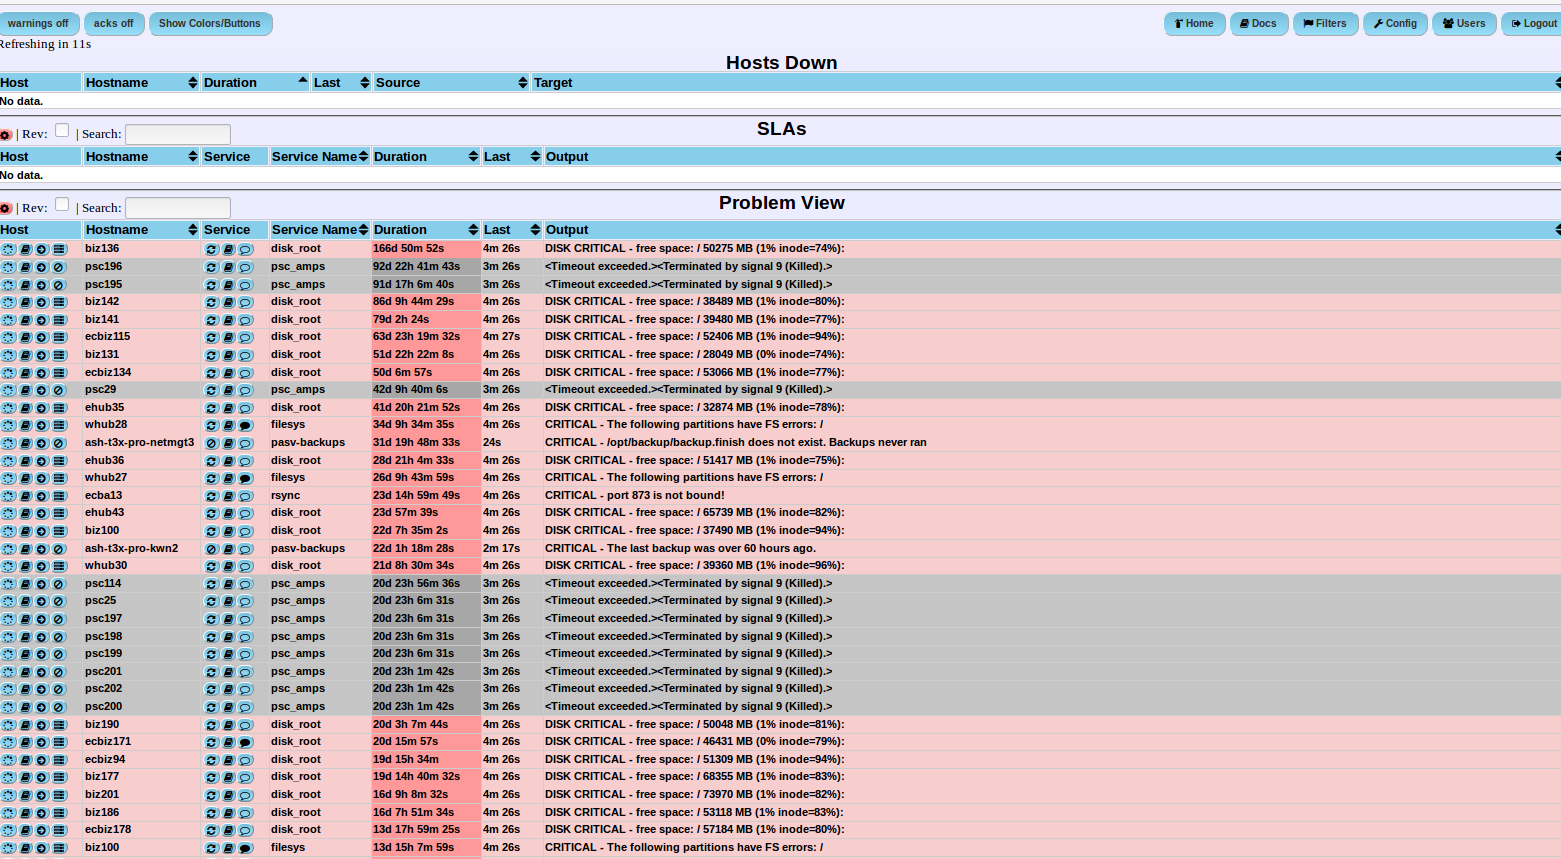Click the Show Colors/Buttons button
Viewport: 1561px width, 859px height.
click(210, 23)
